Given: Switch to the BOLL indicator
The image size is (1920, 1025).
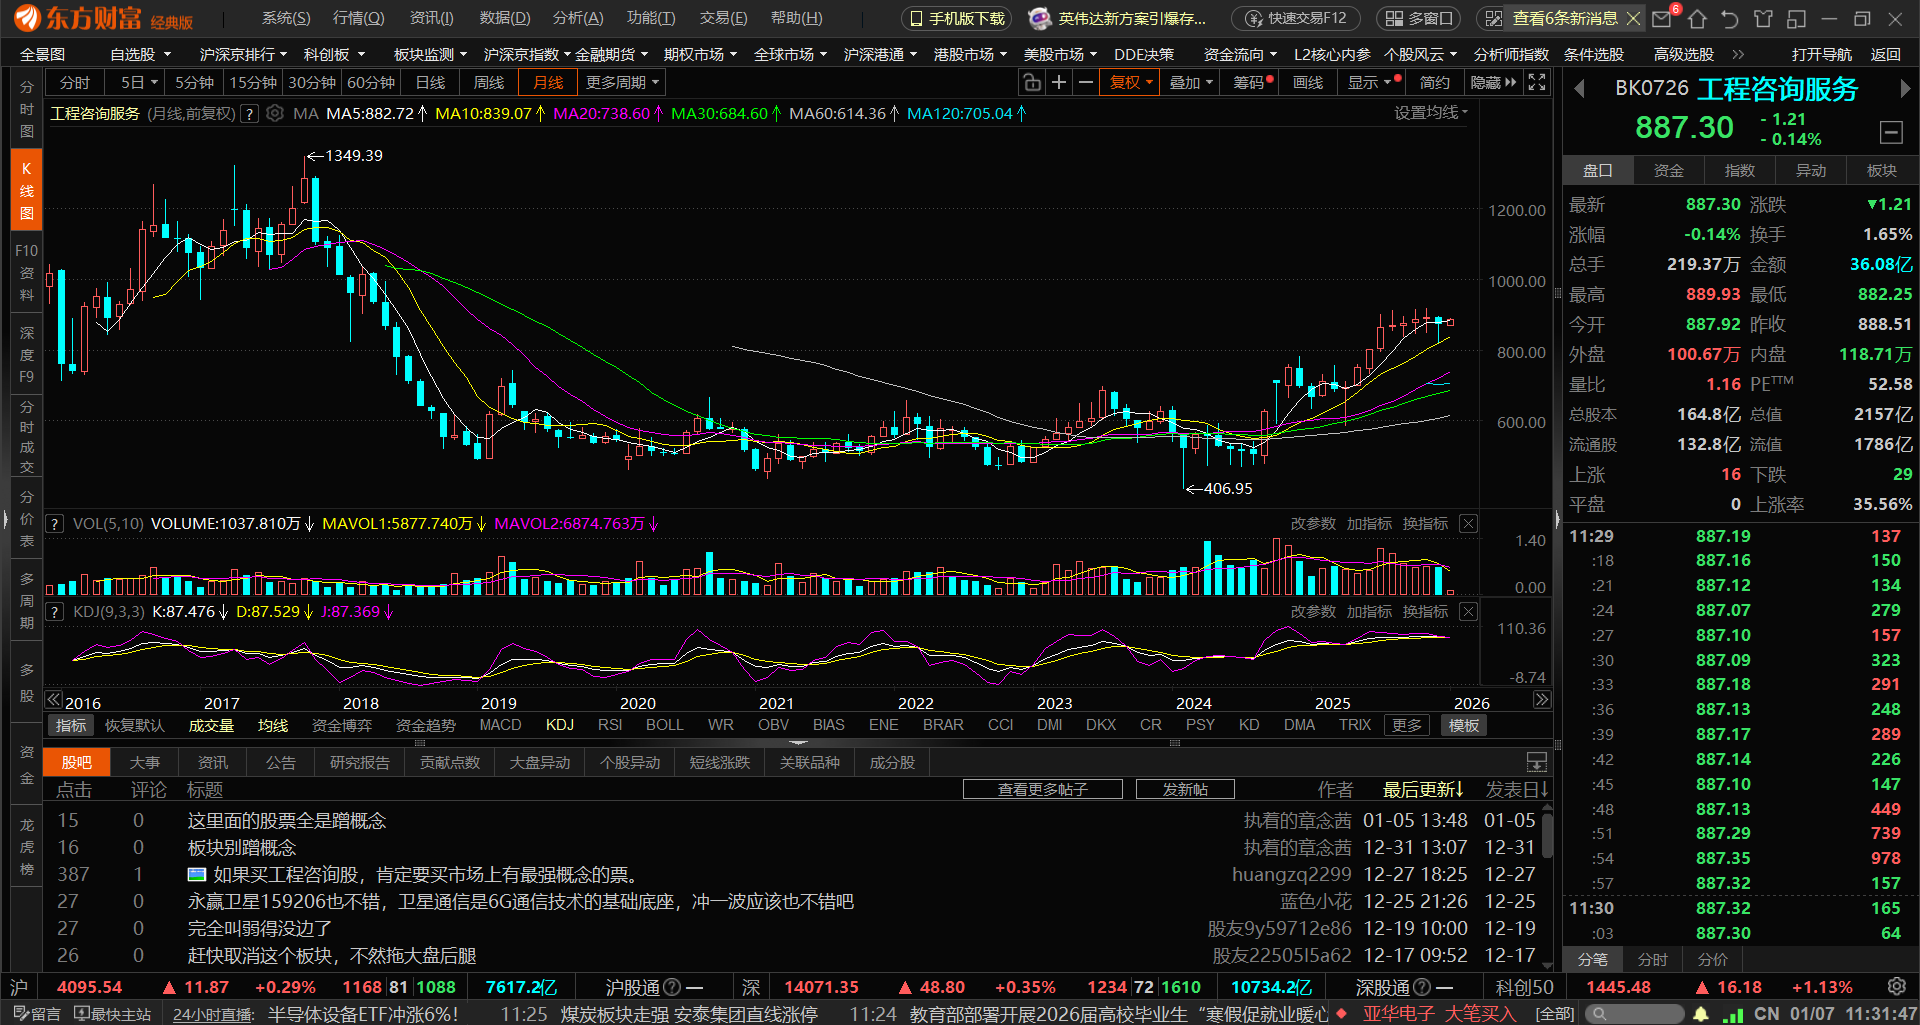Looking at the screenshot, I should (665, 725).
